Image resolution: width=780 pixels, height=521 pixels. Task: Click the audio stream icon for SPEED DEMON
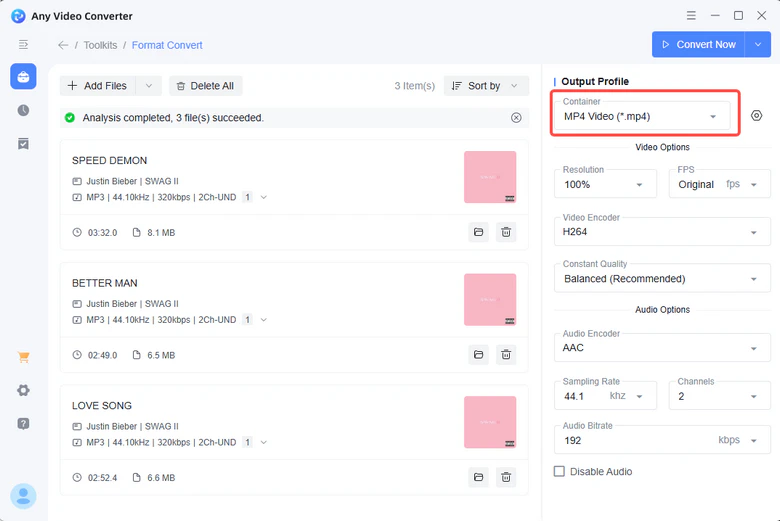pos(77,197)
